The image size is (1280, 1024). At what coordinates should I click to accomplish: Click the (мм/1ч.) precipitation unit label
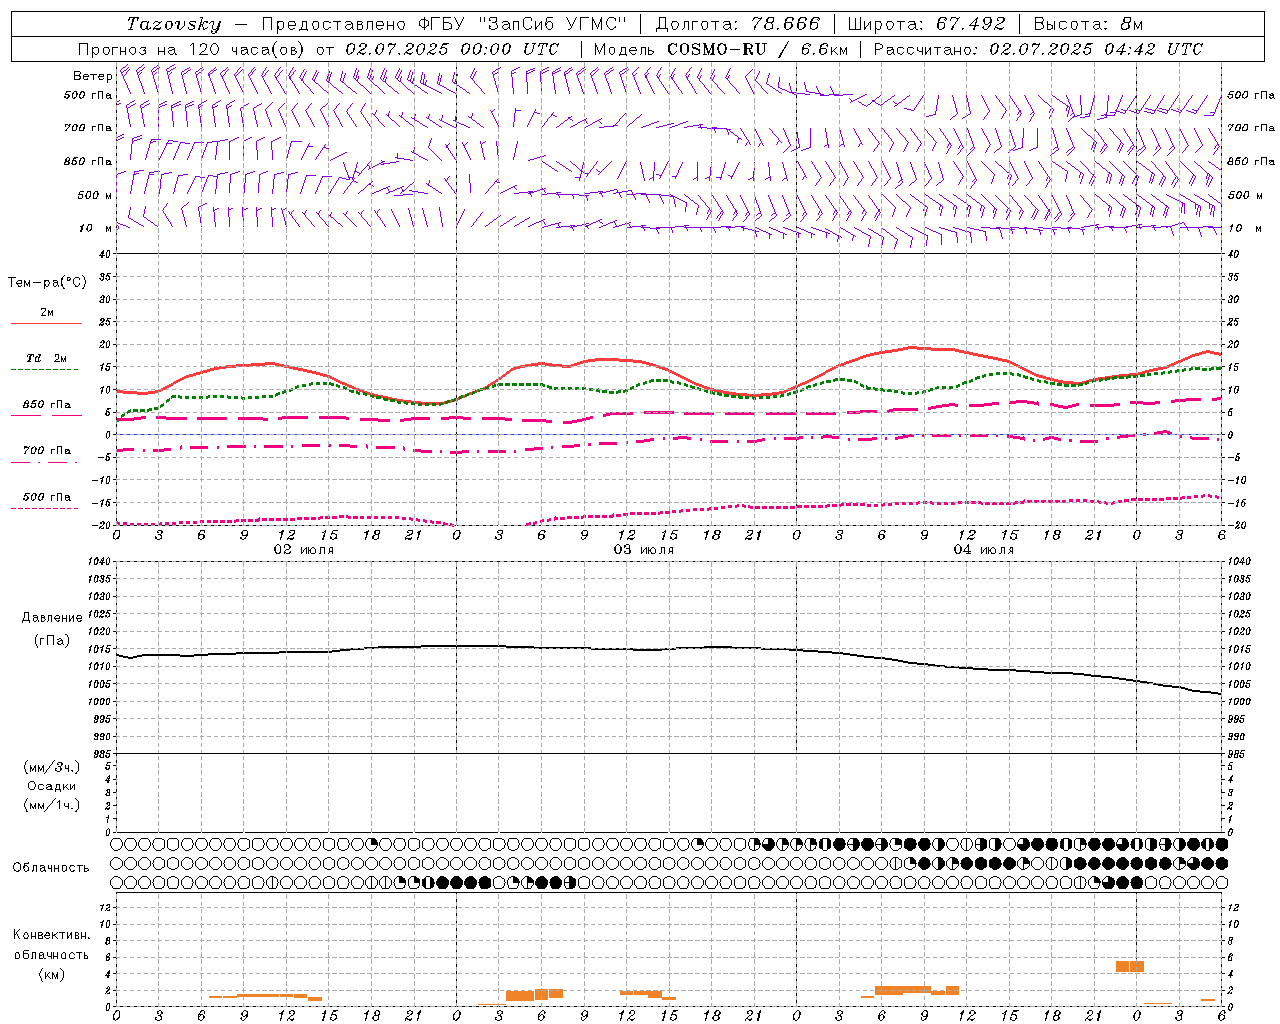click(52, 805)
